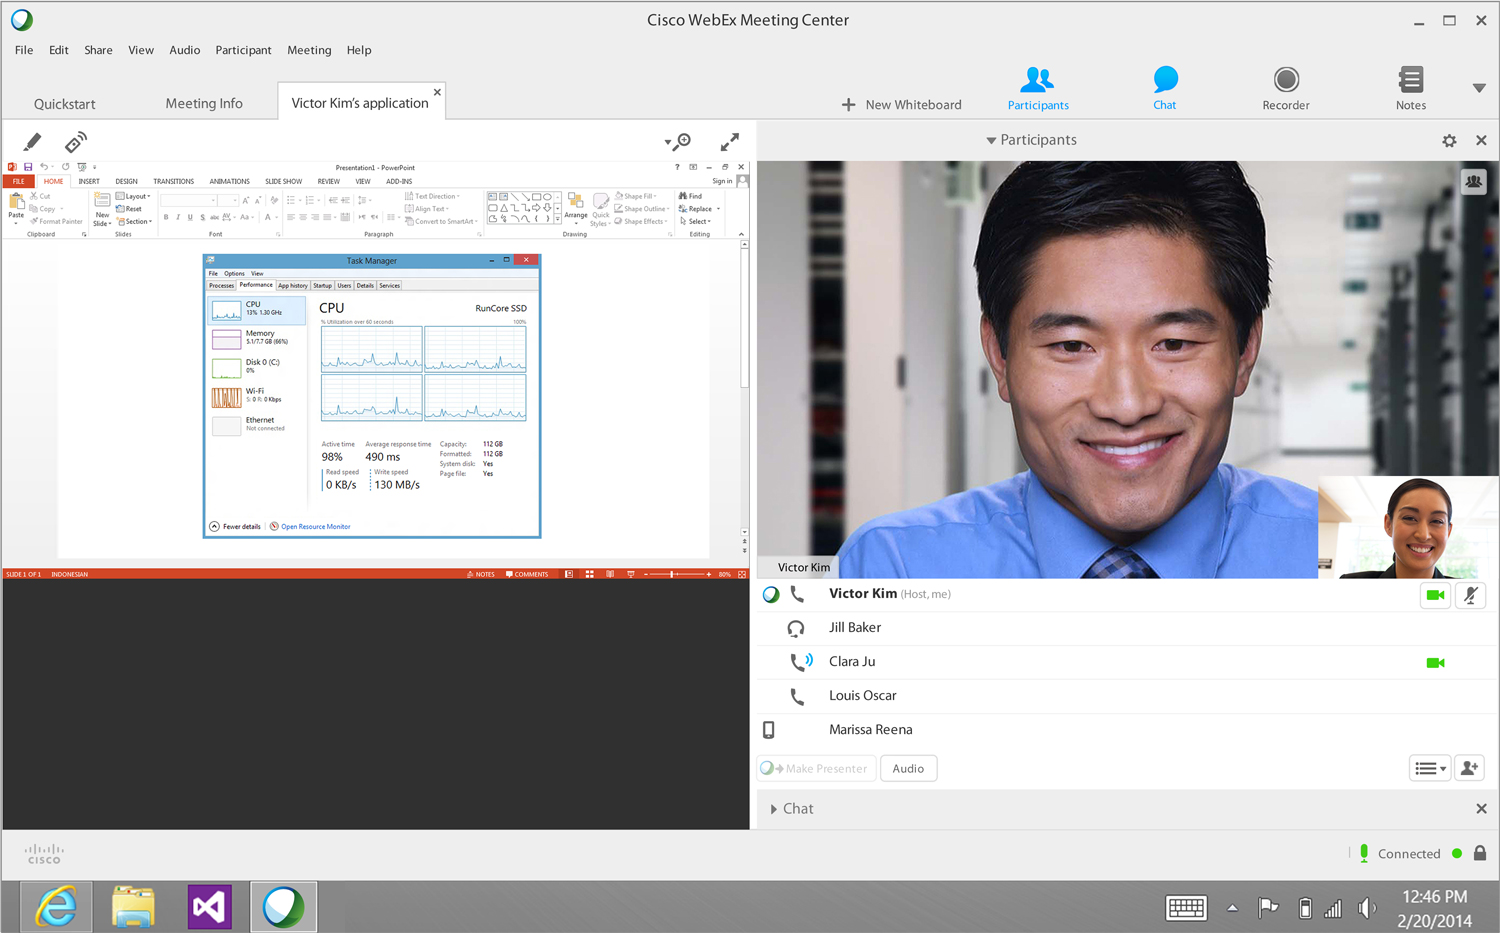Click the lock icon in status bar
This screenshot has width=1500, height=933.
coord(1480,853)
